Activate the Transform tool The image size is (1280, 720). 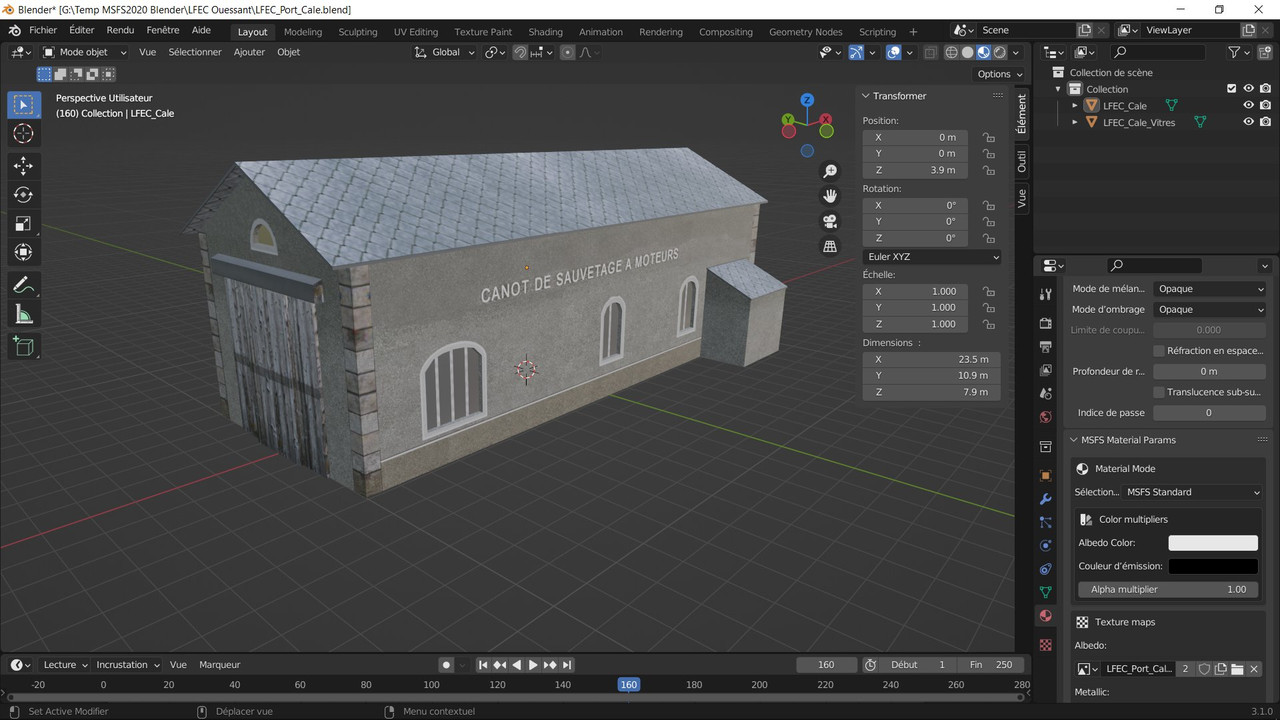coord(24,253)
